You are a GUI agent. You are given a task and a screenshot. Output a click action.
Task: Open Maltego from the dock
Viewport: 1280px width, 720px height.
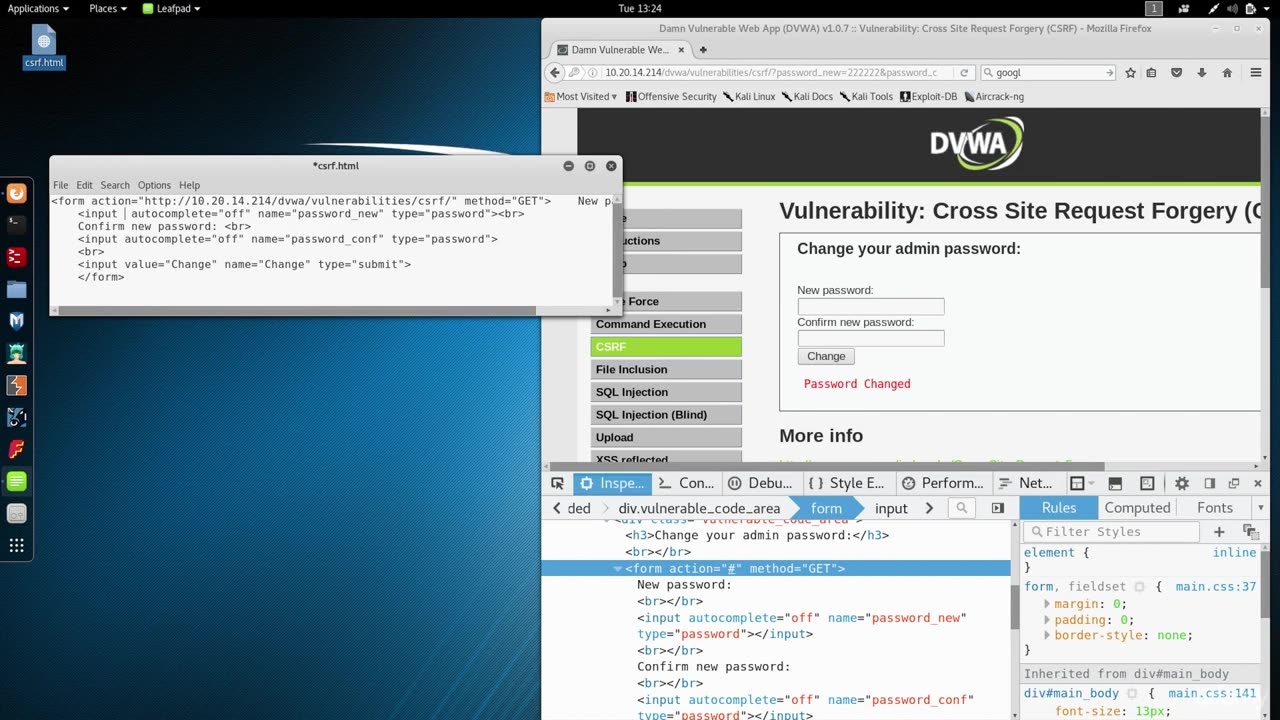(x=16, y=417)
